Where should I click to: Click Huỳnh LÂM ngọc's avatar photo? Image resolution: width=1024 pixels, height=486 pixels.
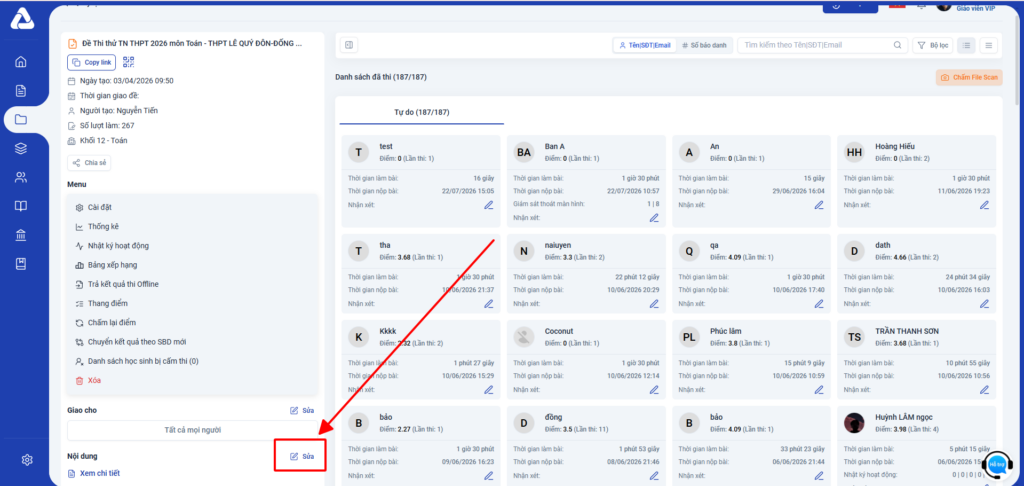pos(854,423)
